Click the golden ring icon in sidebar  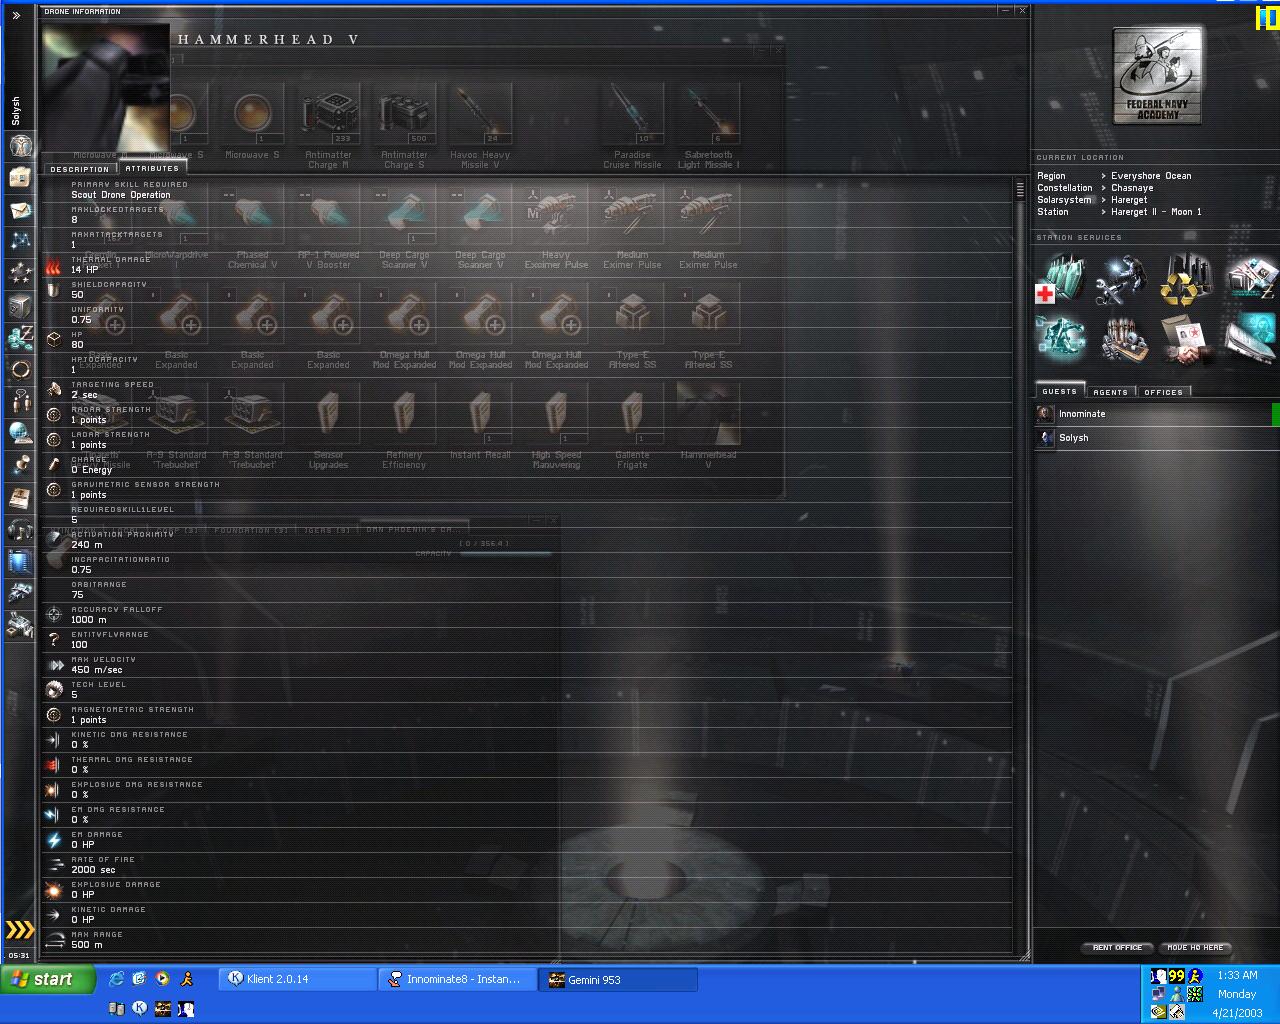click(x=19, y=369)
